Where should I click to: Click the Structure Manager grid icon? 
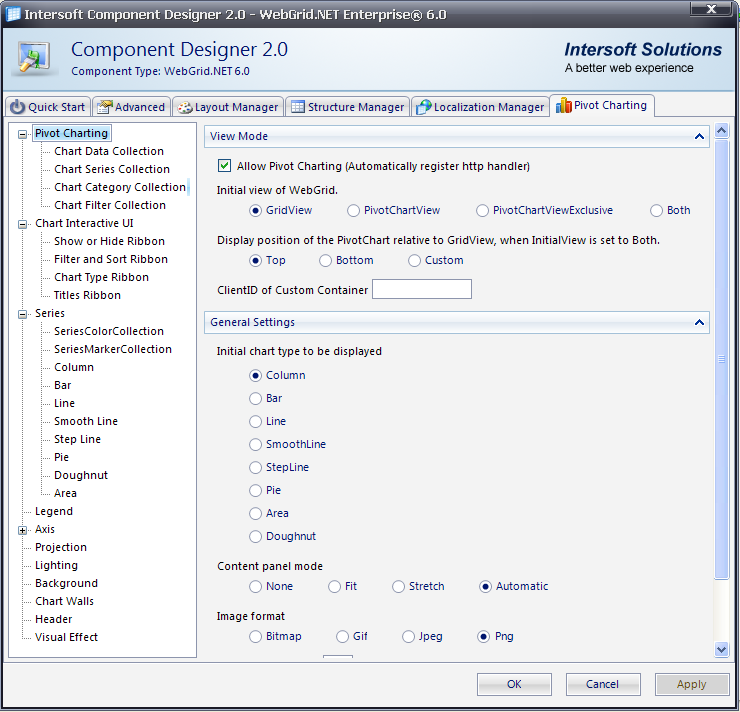point(298,107)
